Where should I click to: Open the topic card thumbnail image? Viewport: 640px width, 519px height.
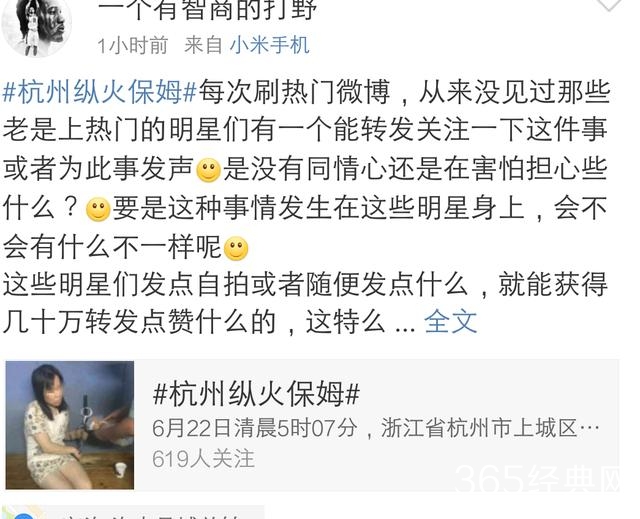tap(70, 425)
